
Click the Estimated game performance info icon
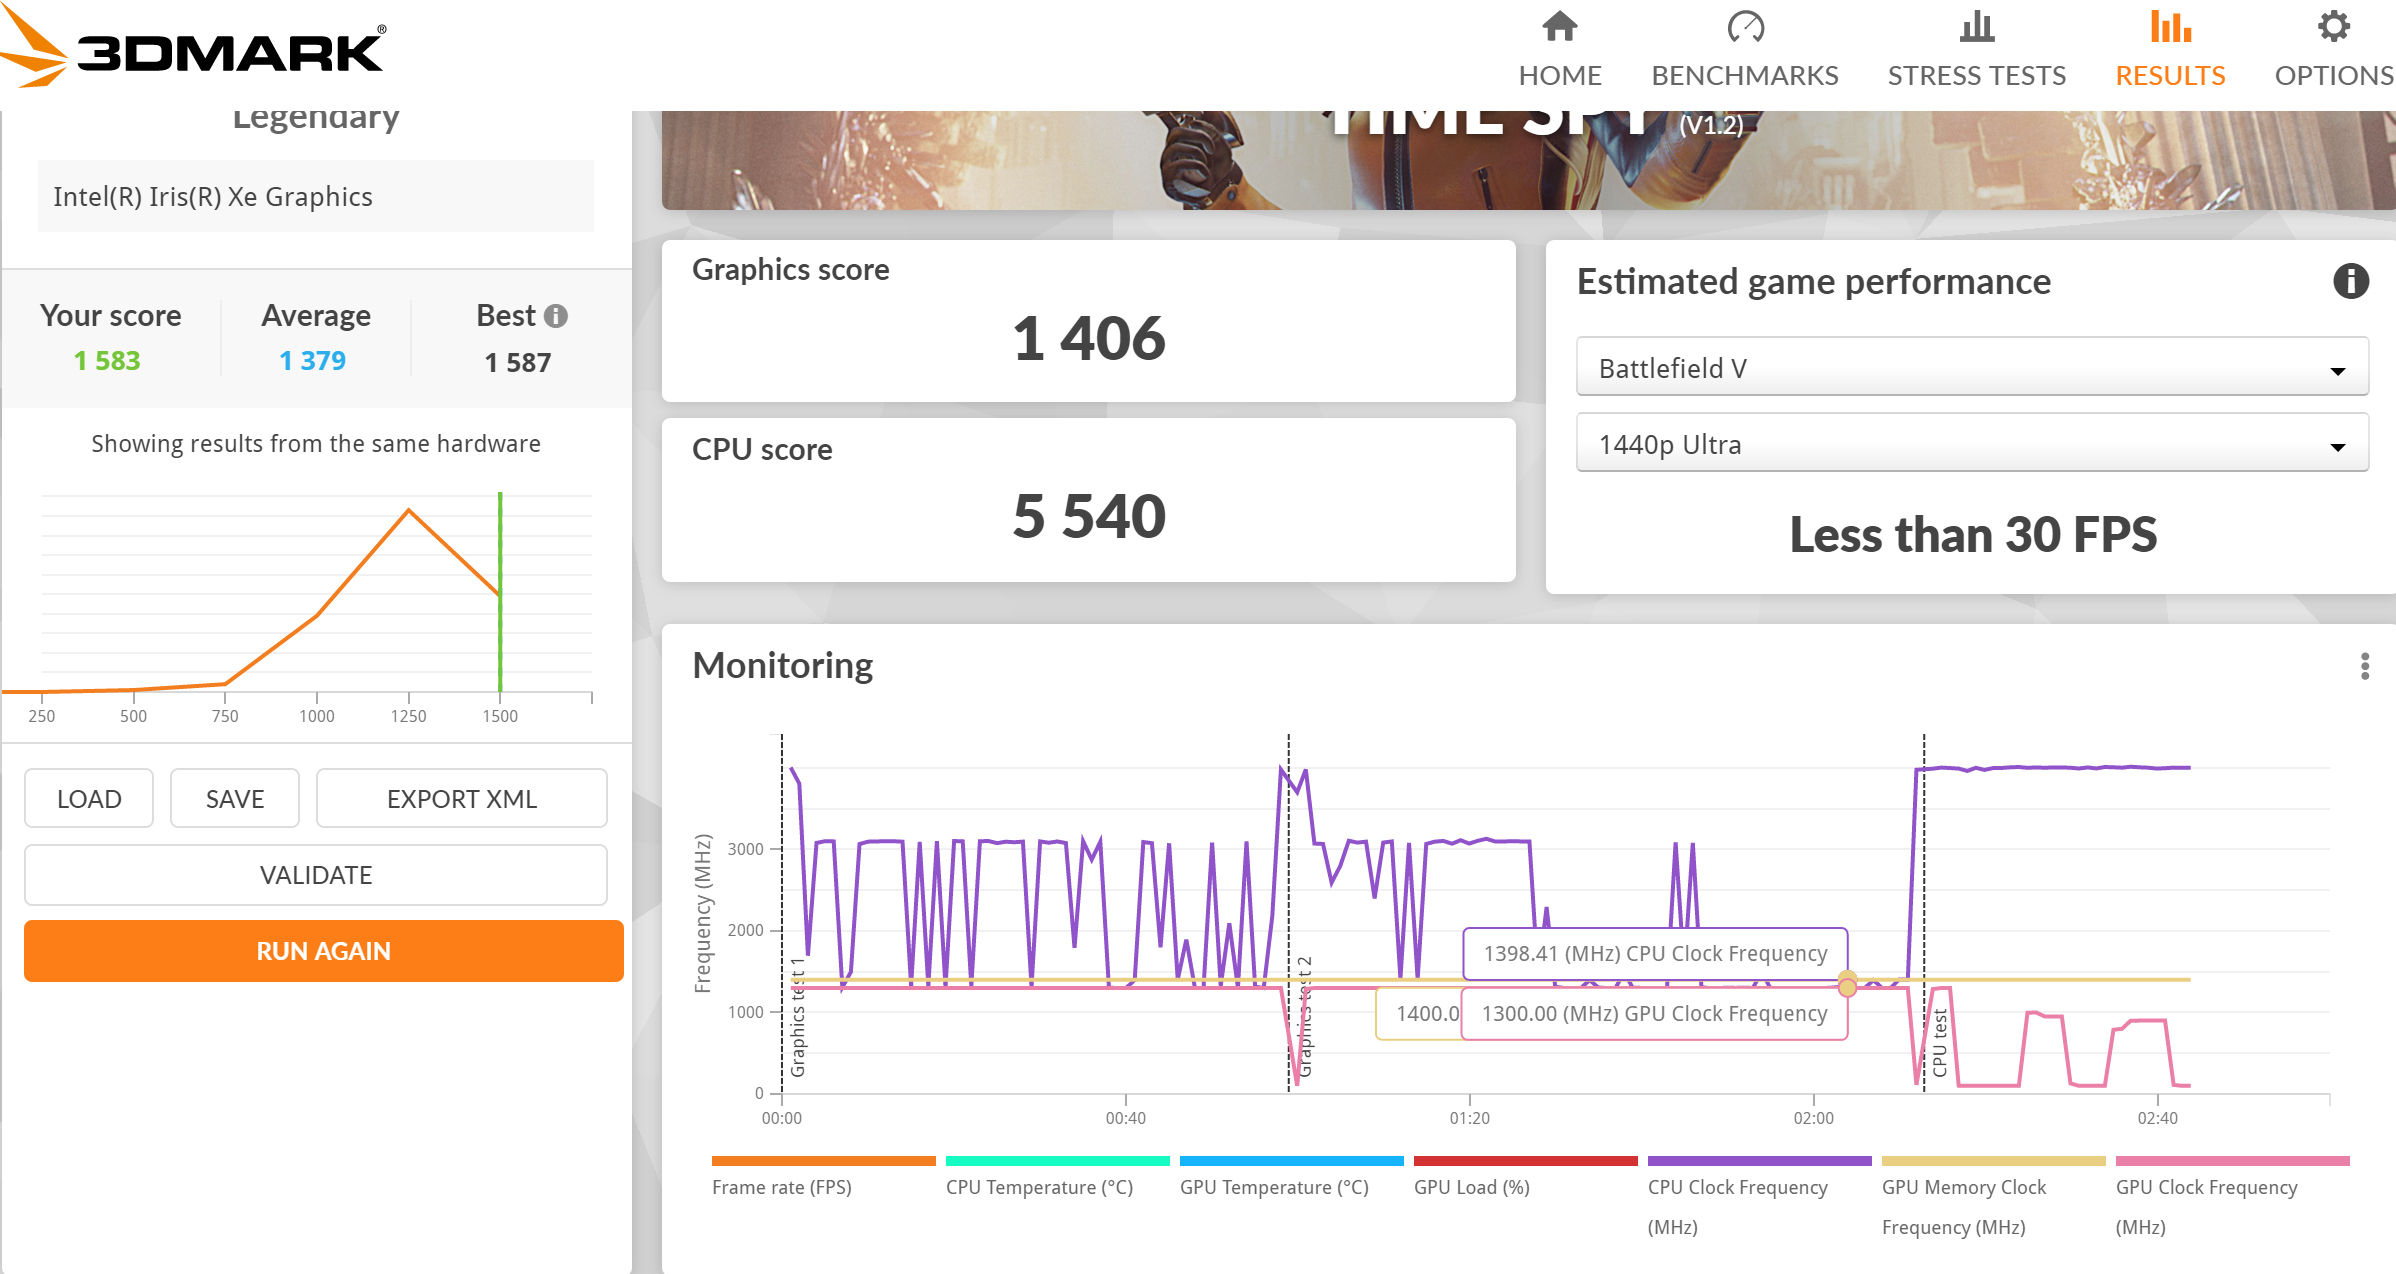2351,281
